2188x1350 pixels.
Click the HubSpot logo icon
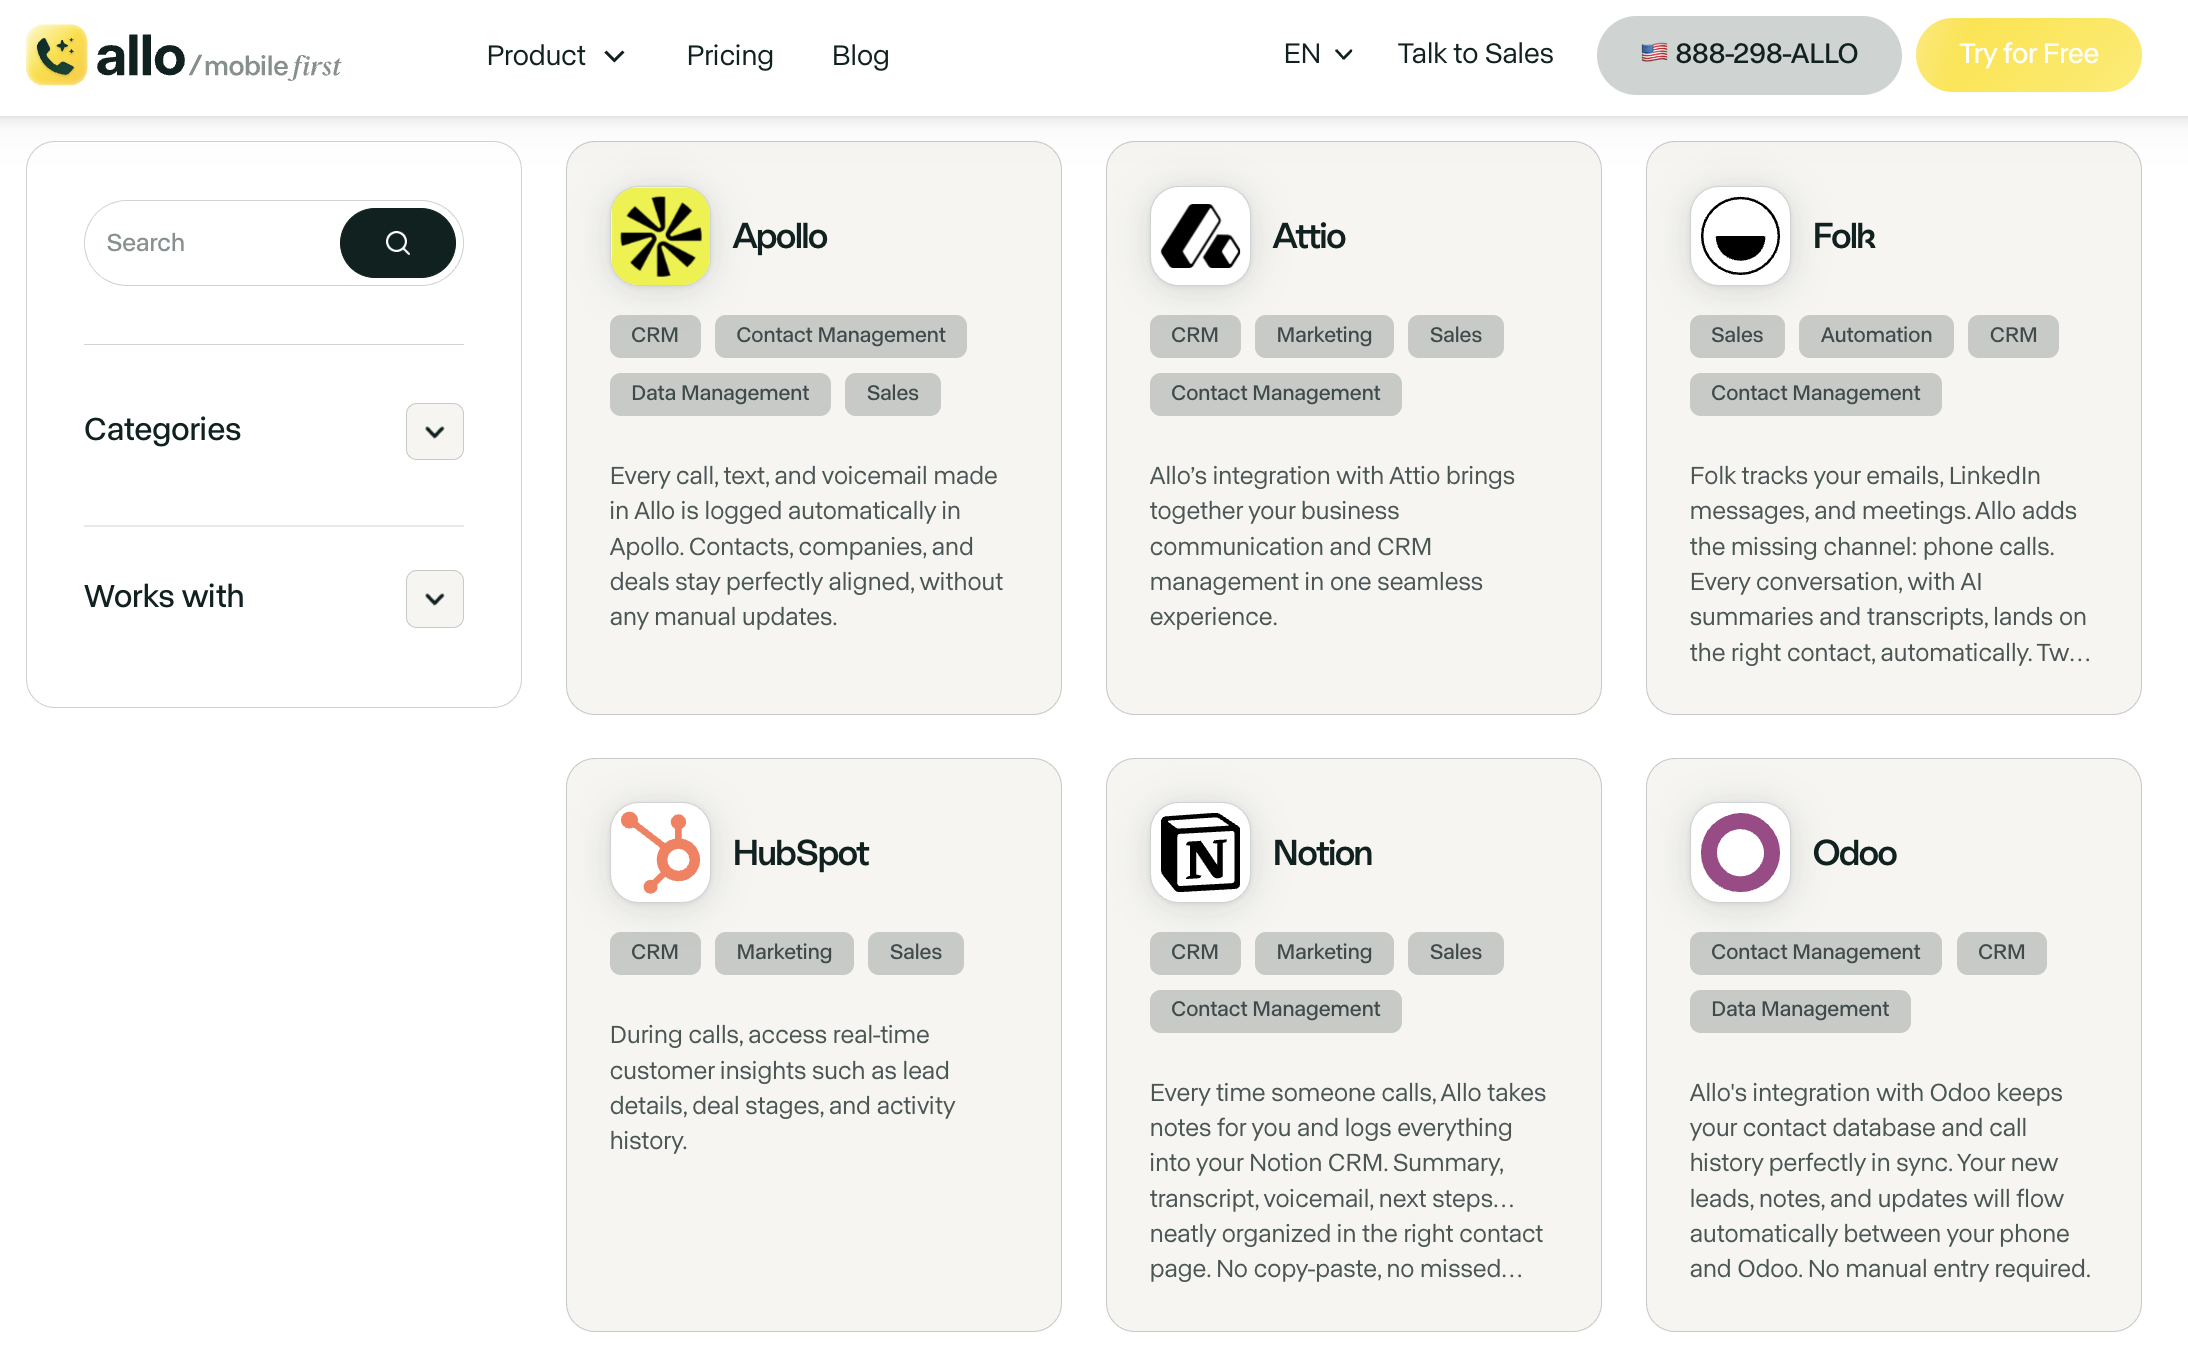pyautogui.click(x=660, y=853)
